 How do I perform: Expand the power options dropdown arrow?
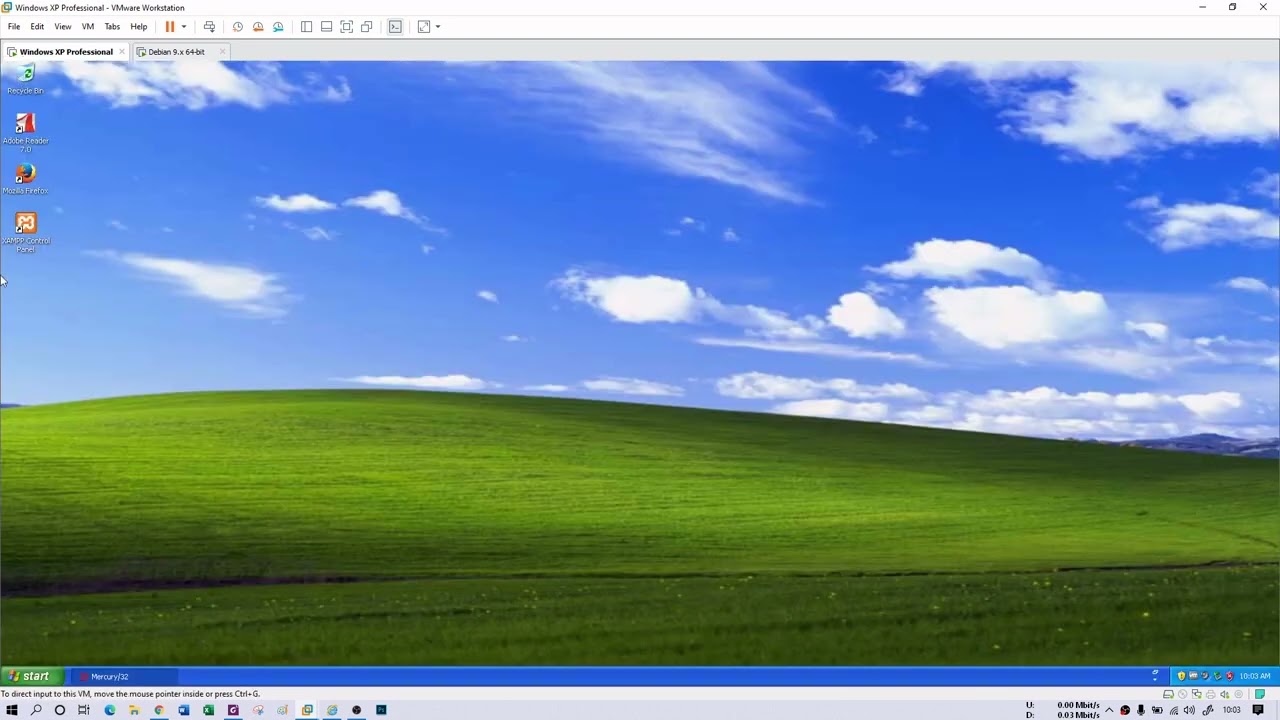183,27
